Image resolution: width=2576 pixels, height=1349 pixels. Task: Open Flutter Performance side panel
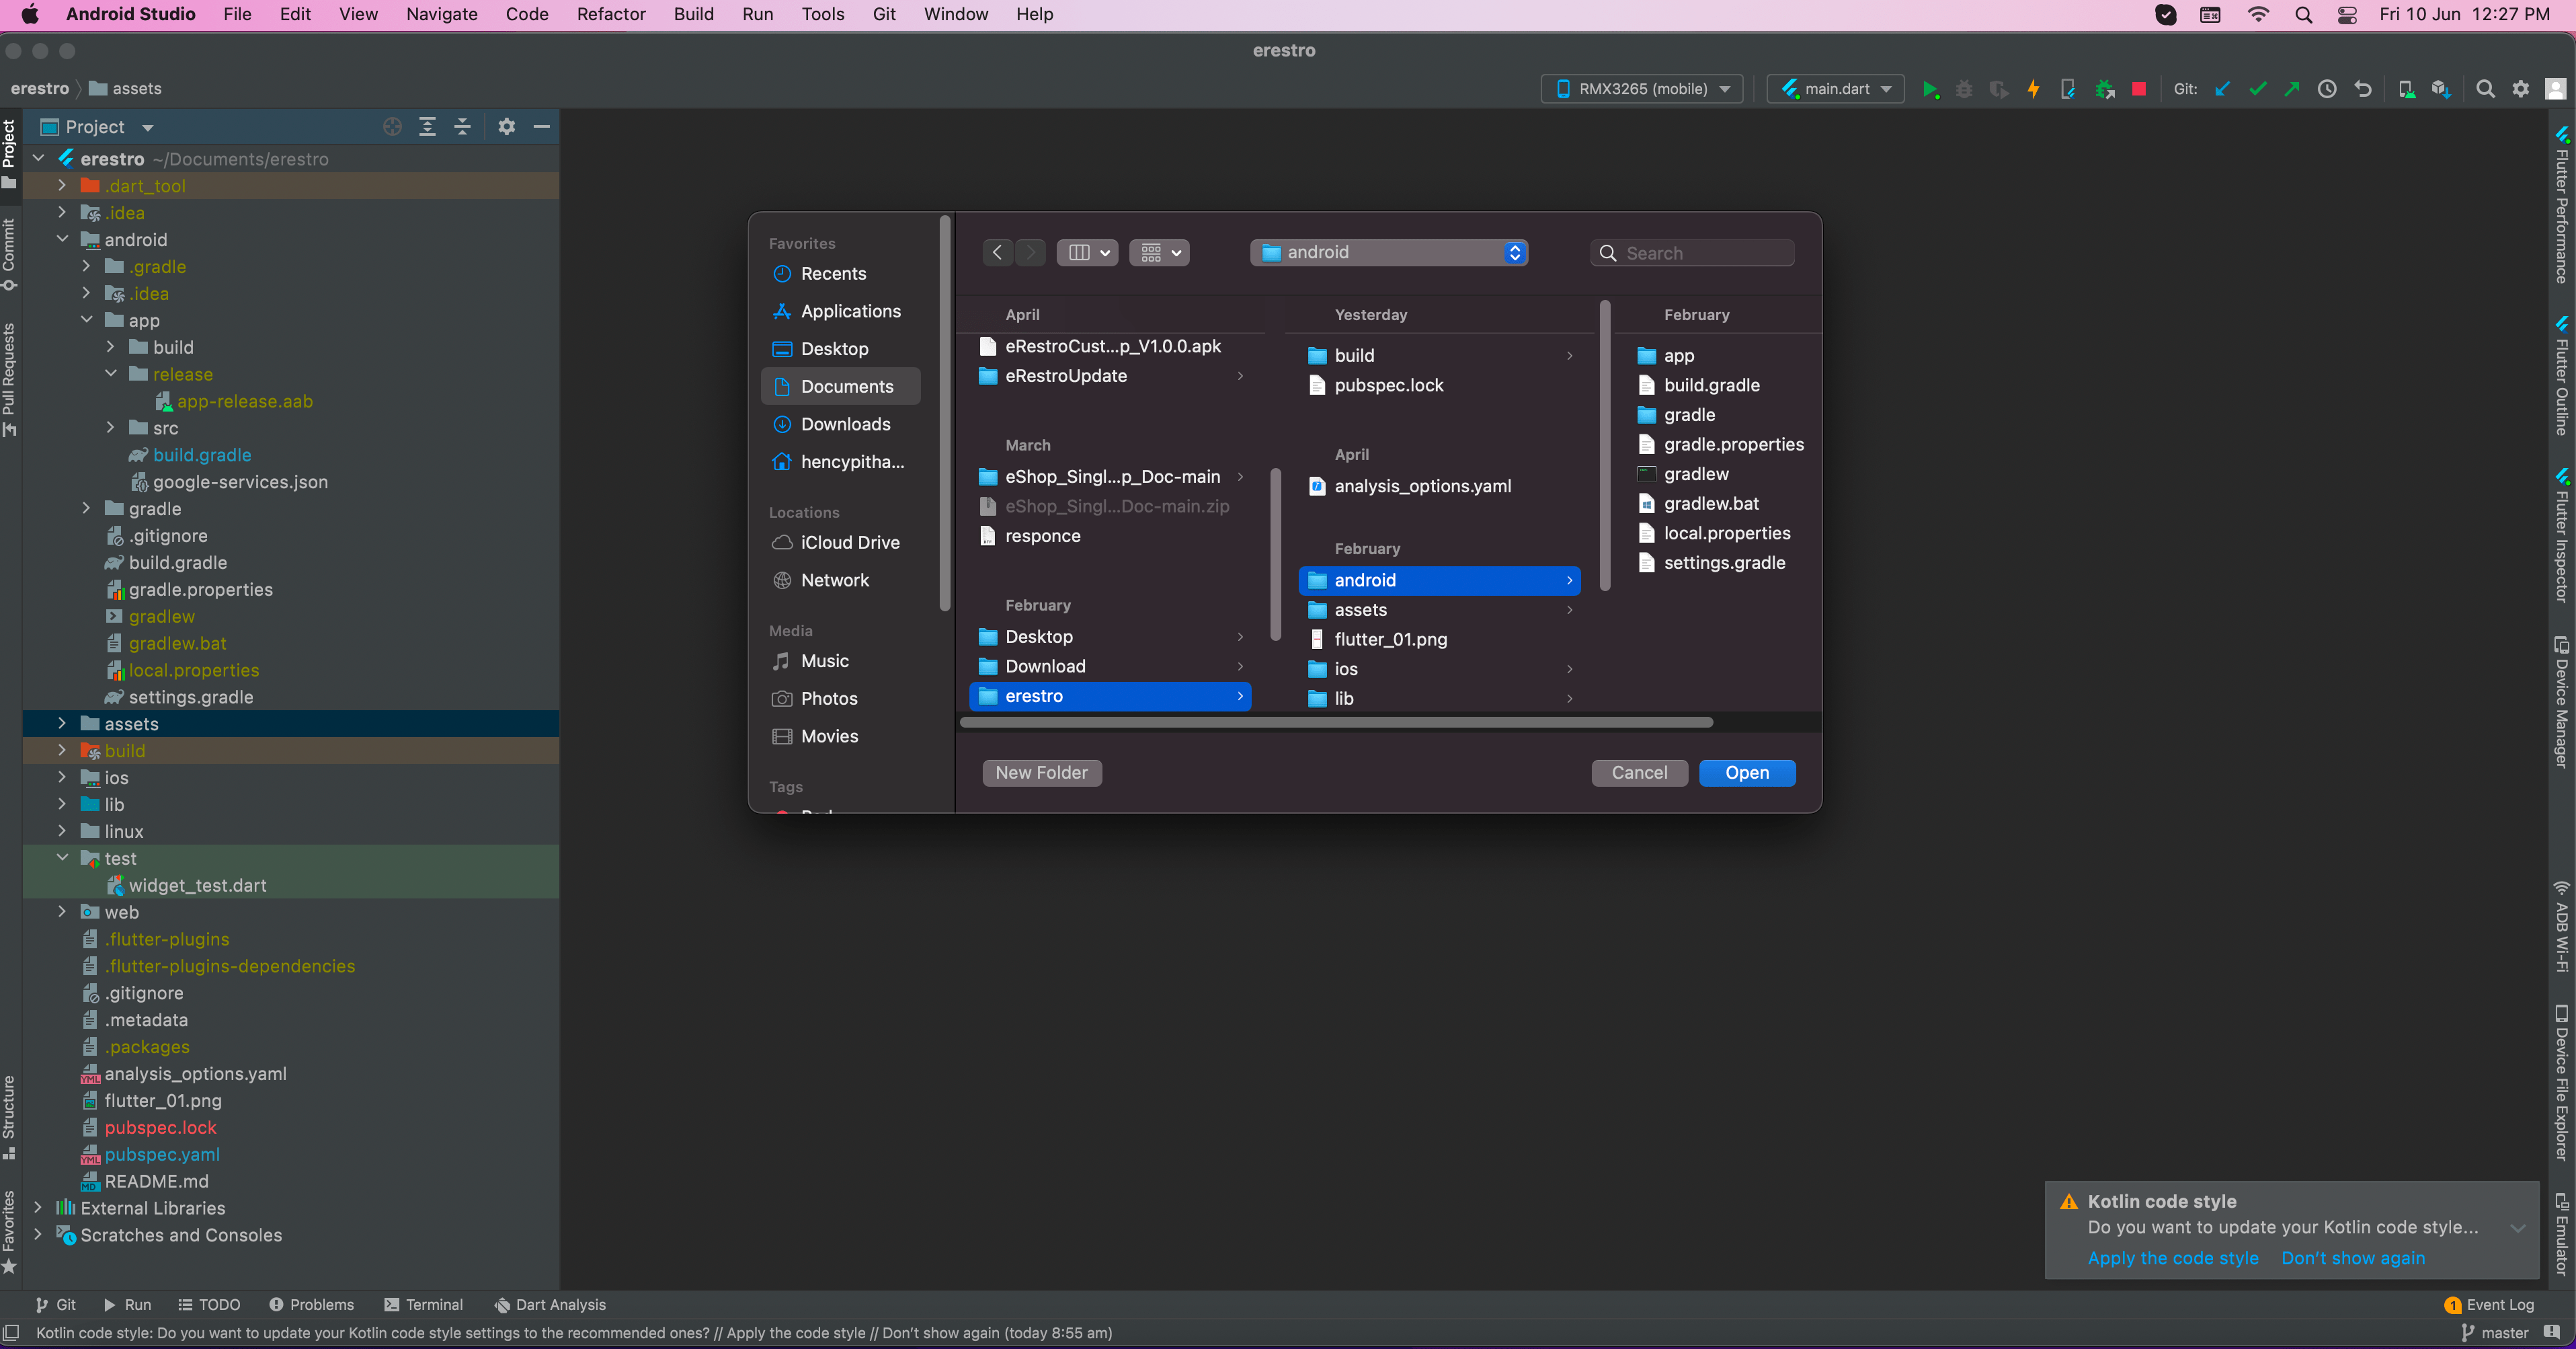(2562, 205)
